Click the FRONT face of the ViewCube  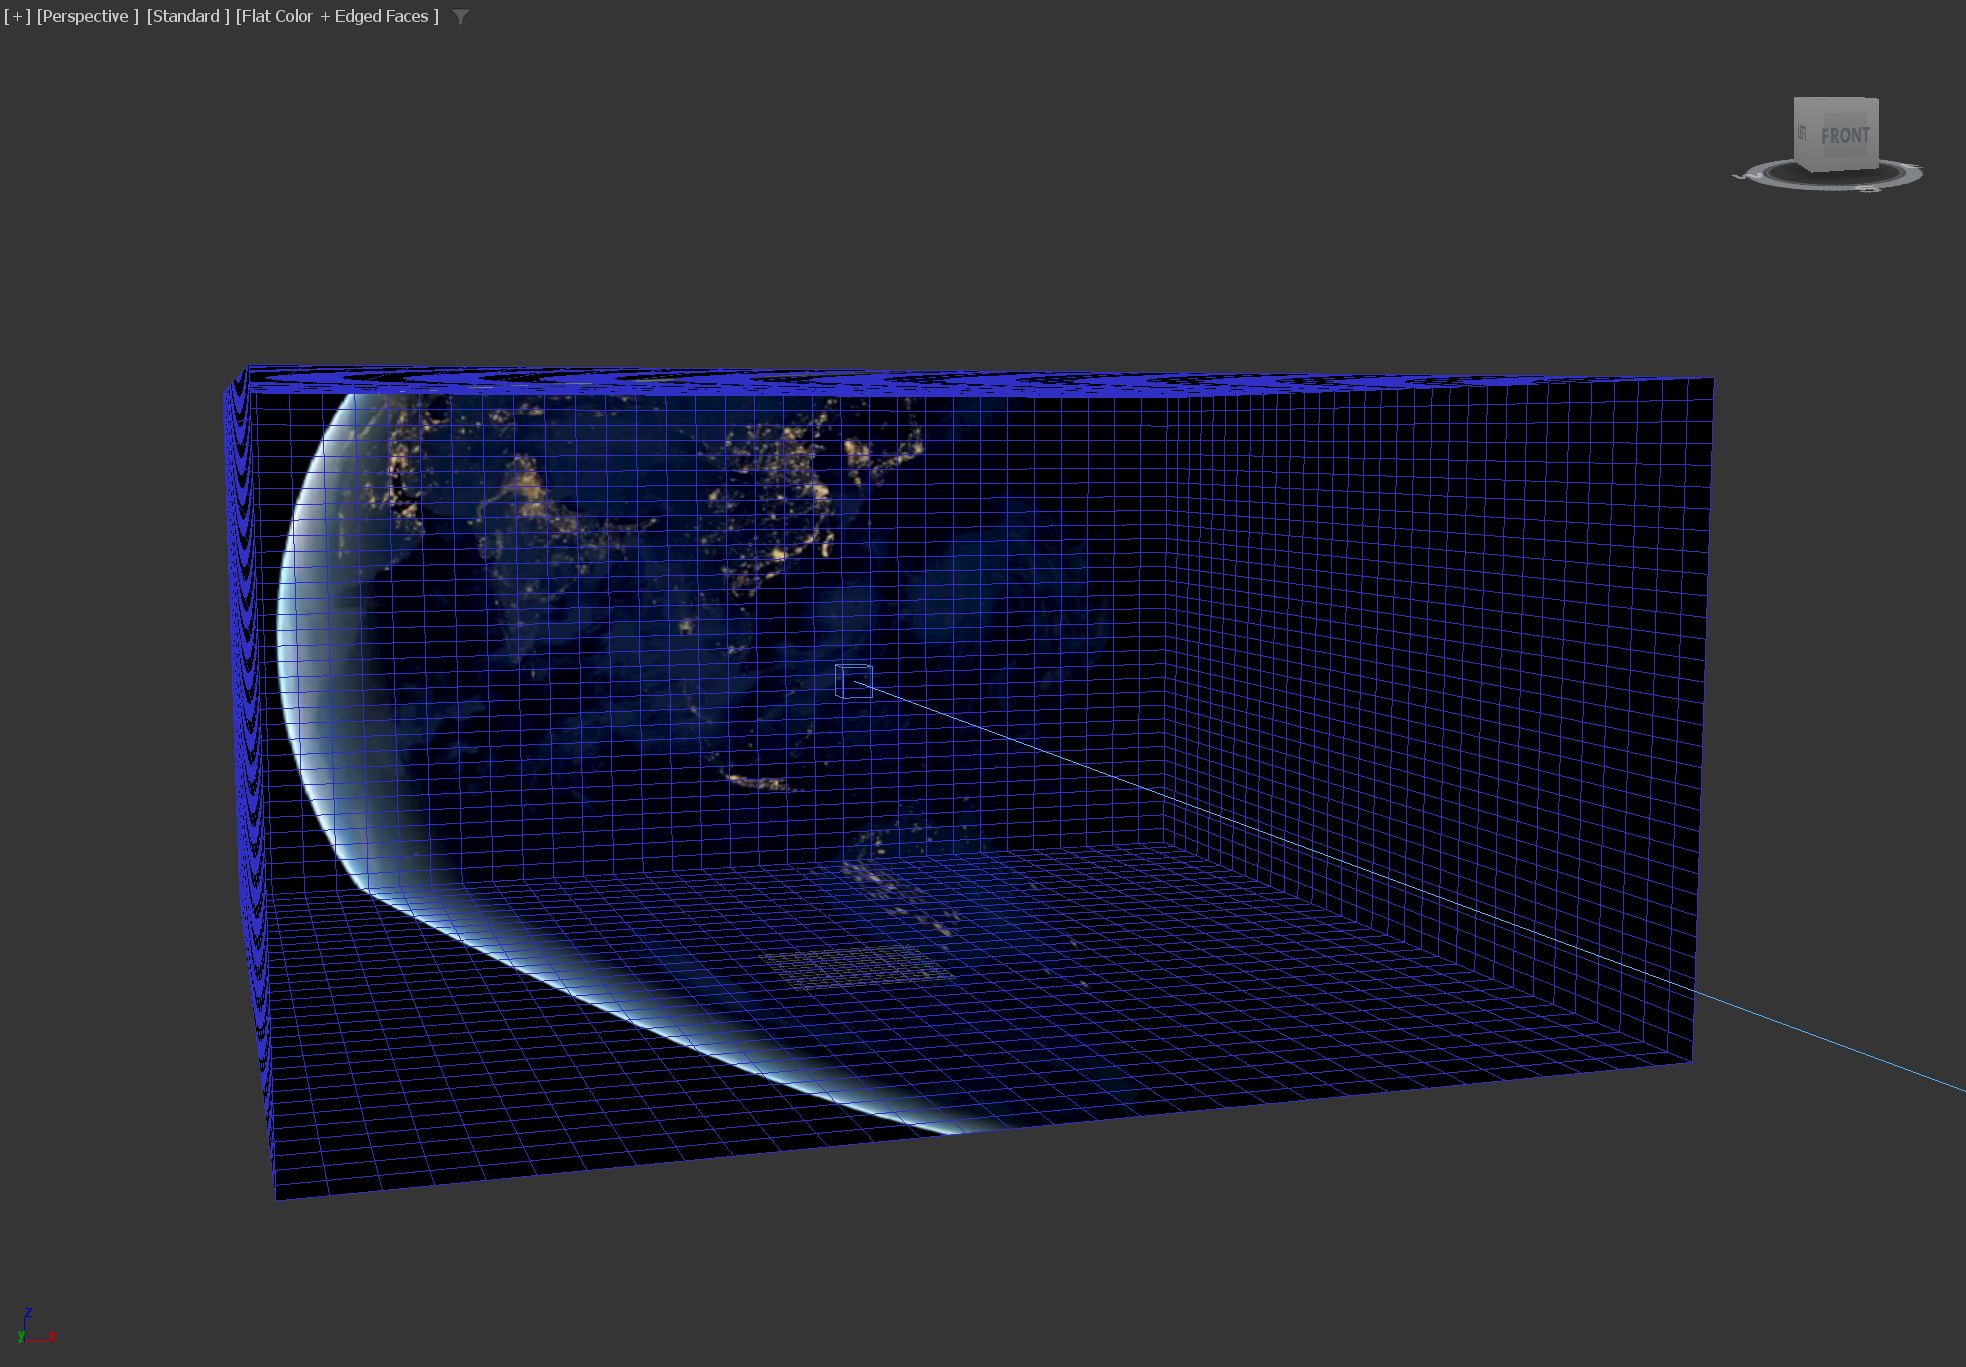(x=1844, y=135)
